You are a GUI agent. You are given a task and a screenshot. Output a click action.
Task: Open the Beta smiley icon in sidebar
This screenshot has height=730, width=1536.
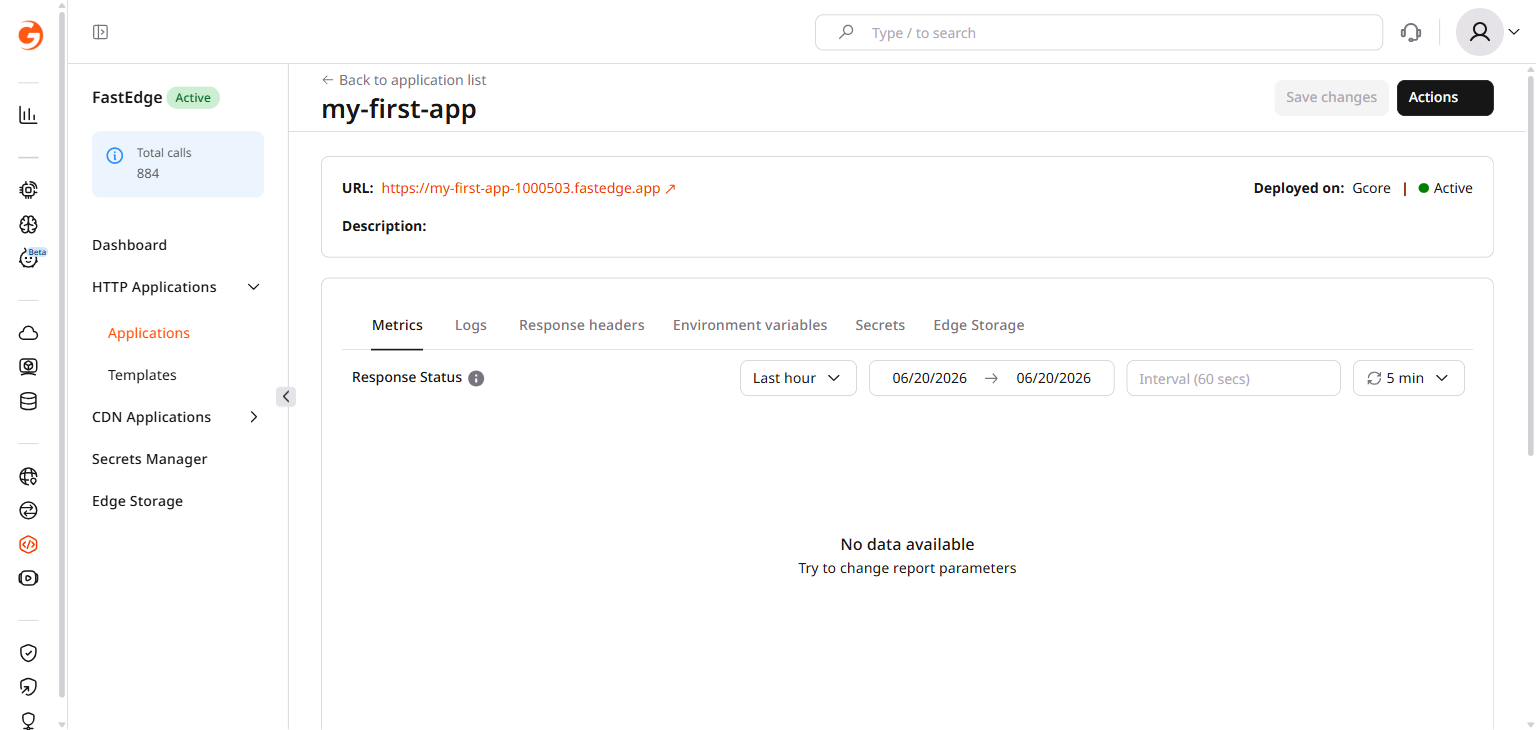(30, 258)
